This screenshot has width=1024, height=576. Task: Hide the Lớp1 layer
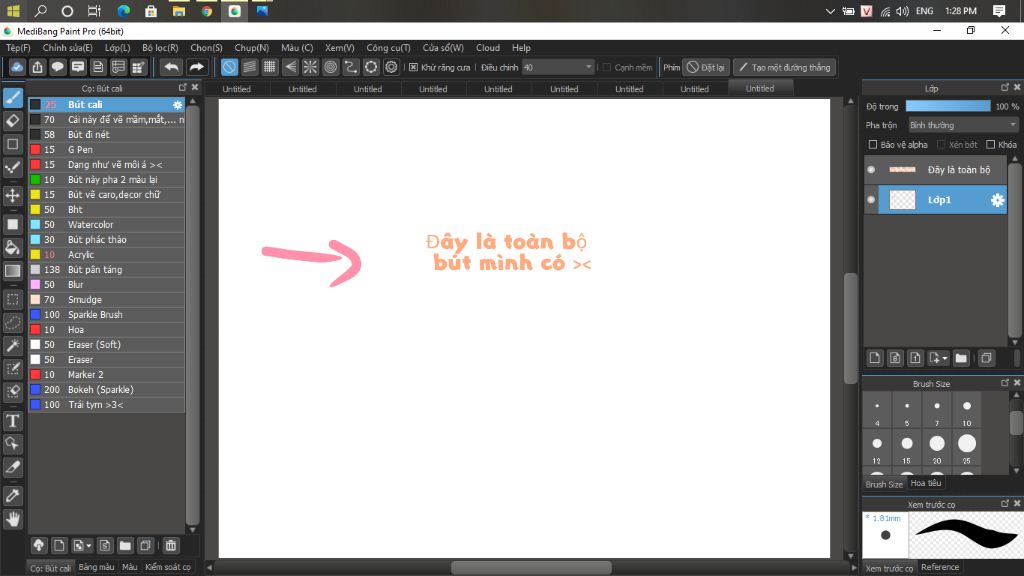[x=871, y=200]
